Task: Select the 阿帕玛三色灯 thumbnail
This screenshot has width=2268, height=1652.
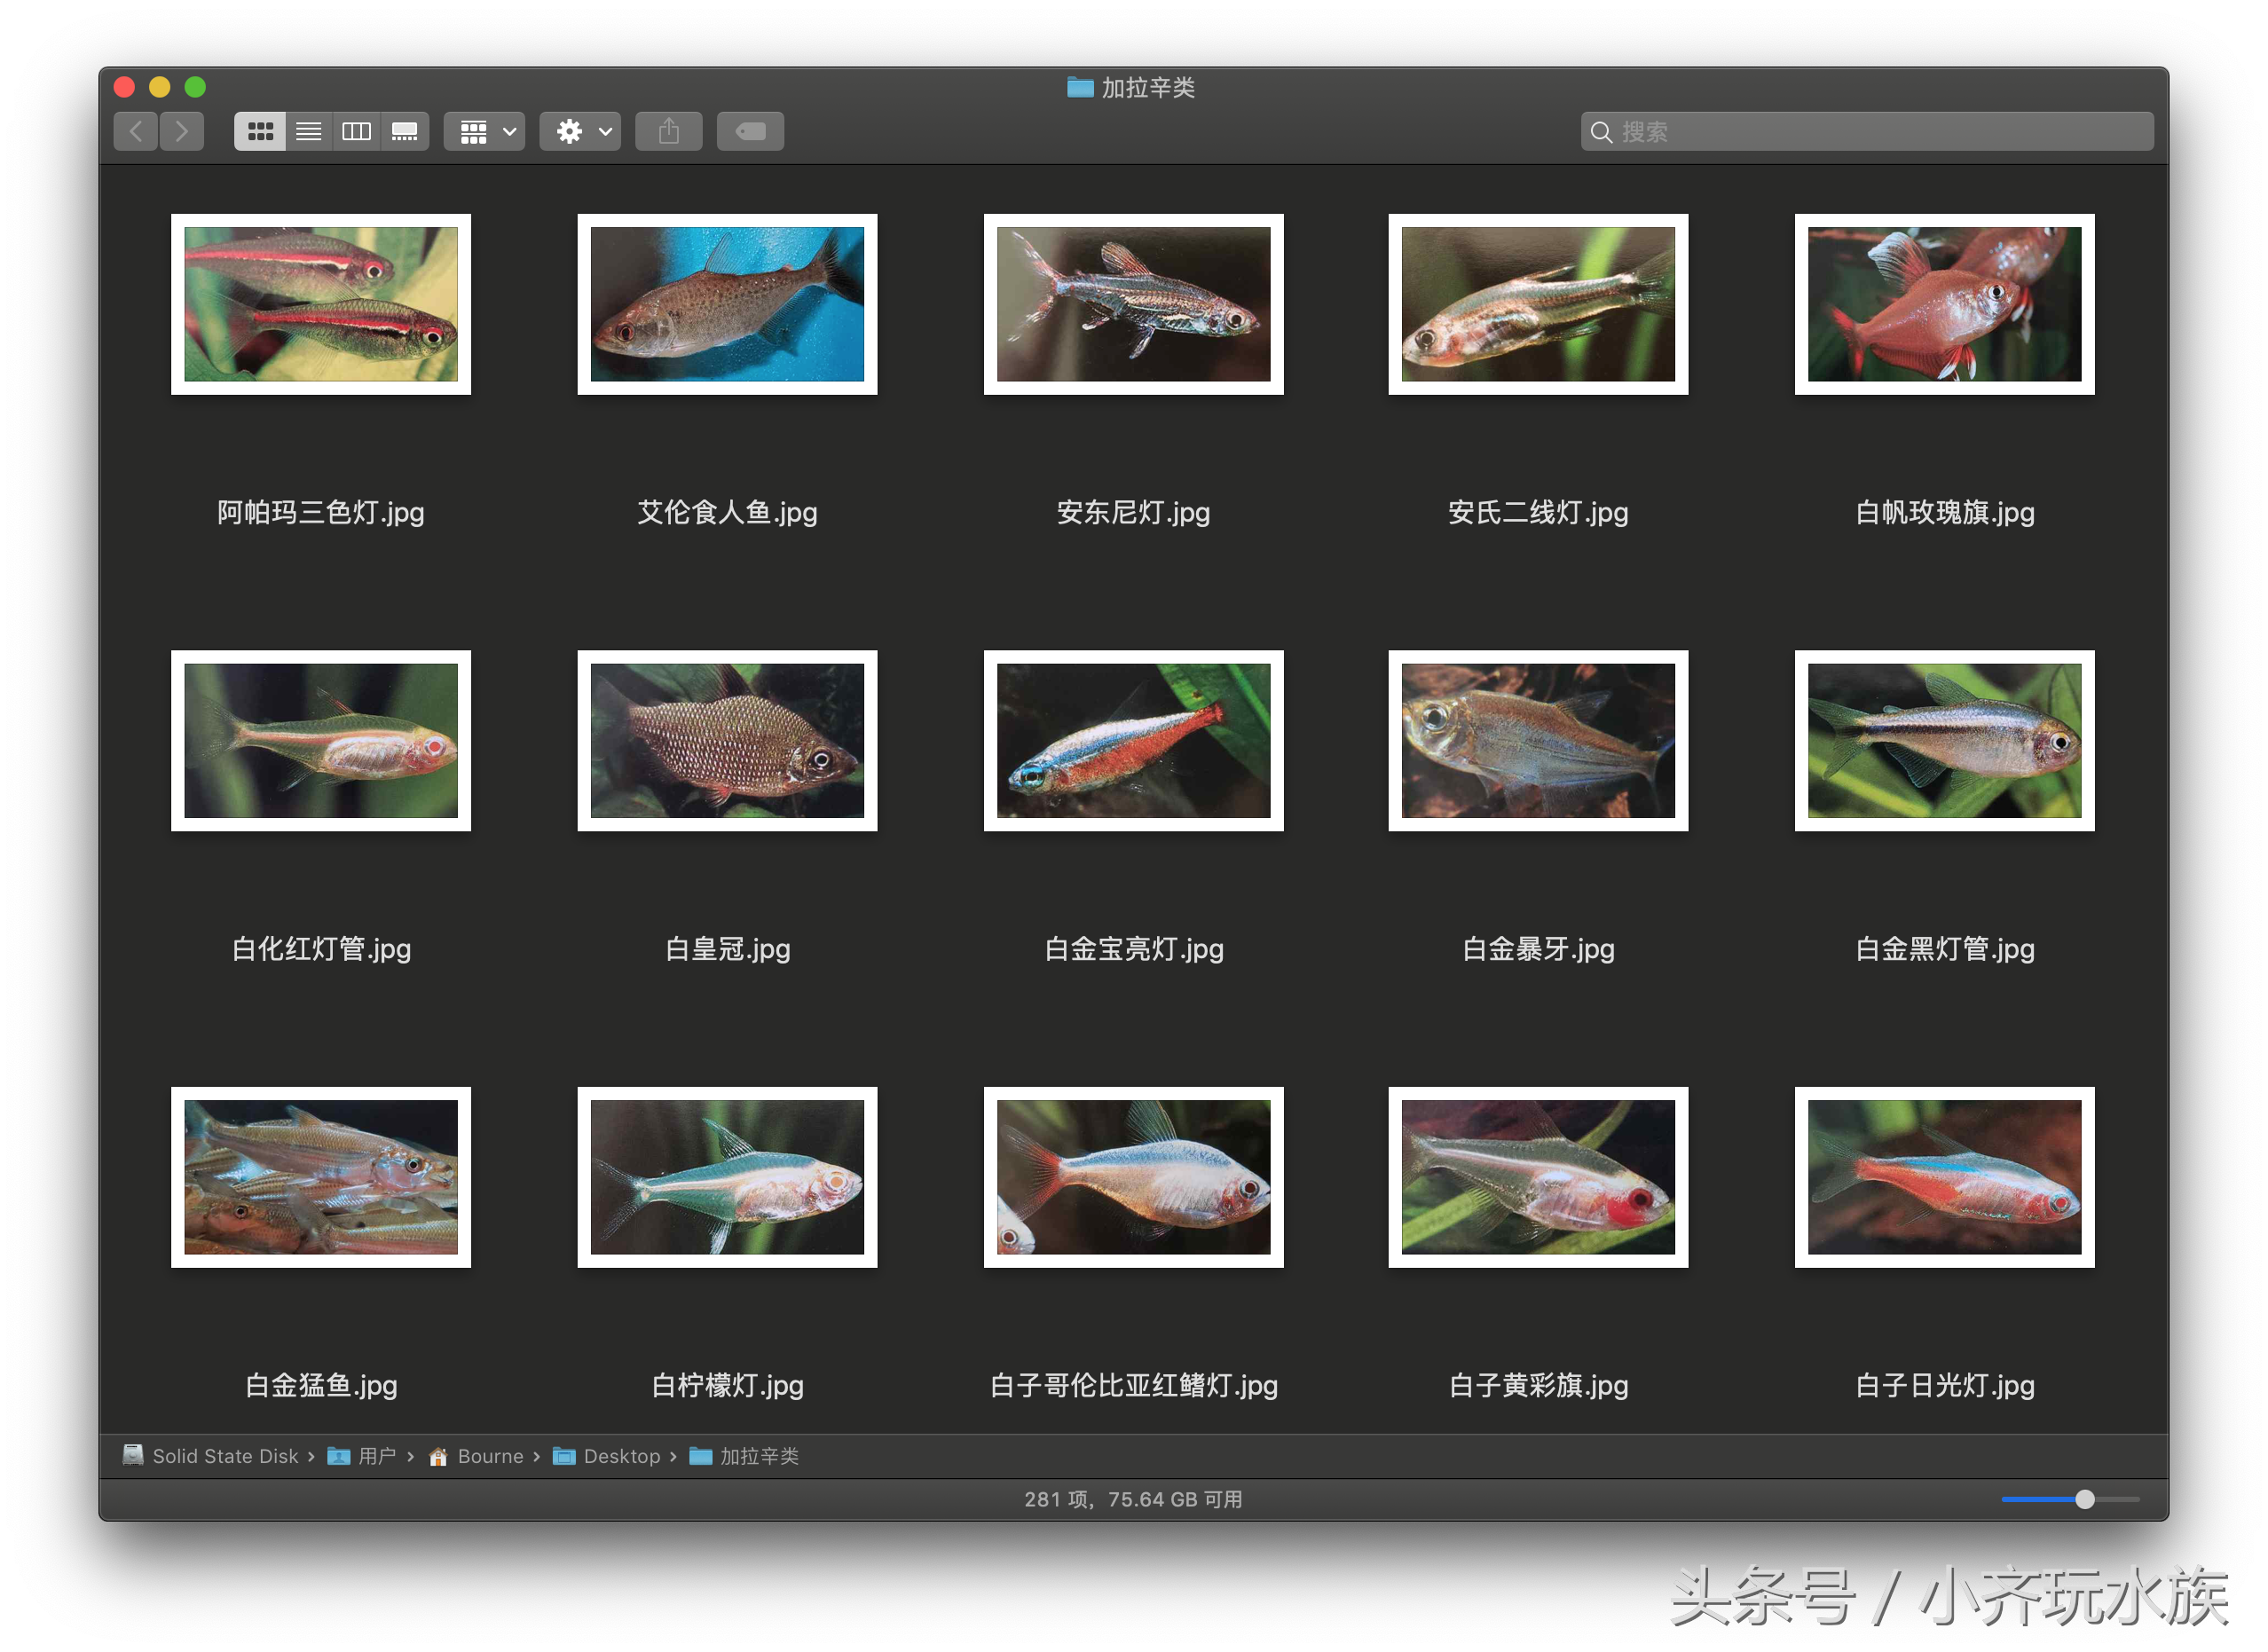Action: tap(321, 304)
